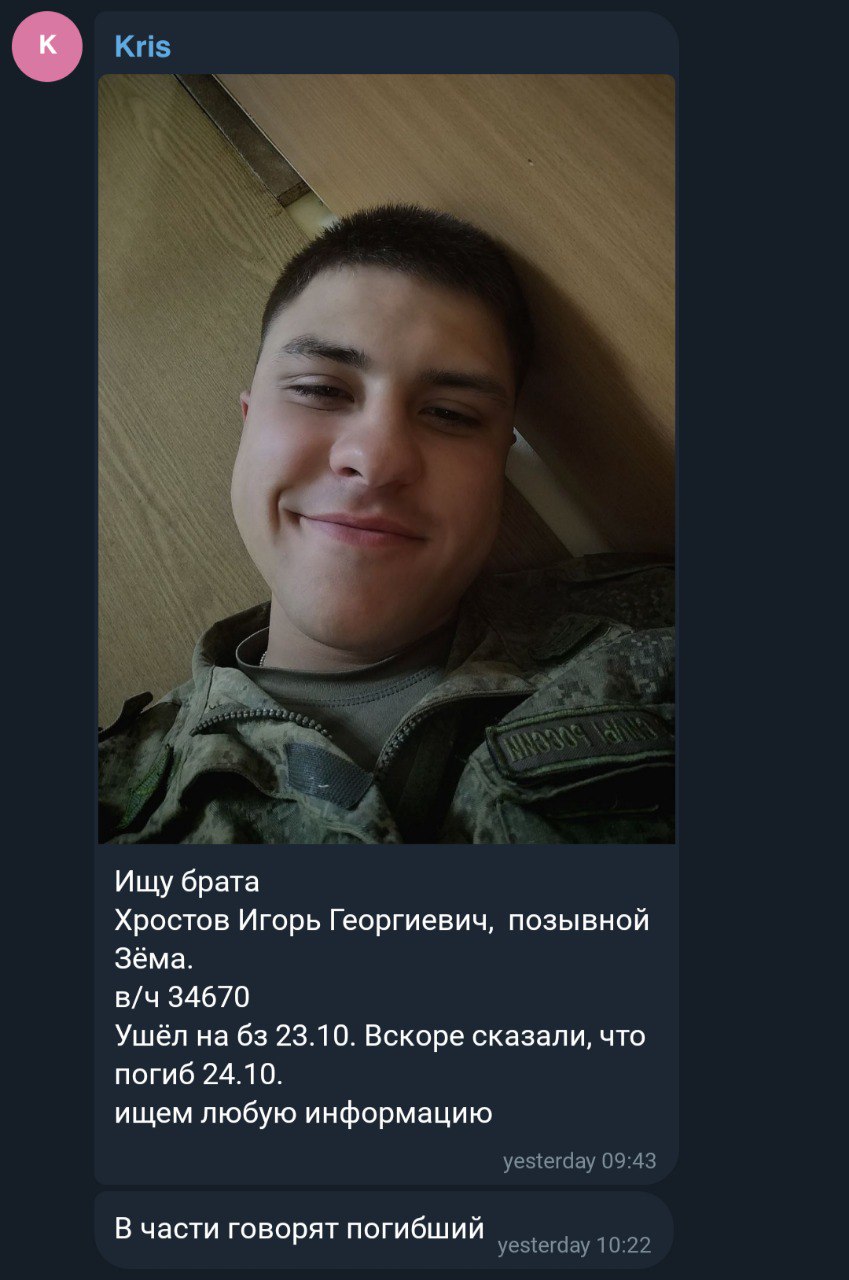Click the unit number "в/ч 34670"
The image size is (849, 1280).
[x=182, y=998]
